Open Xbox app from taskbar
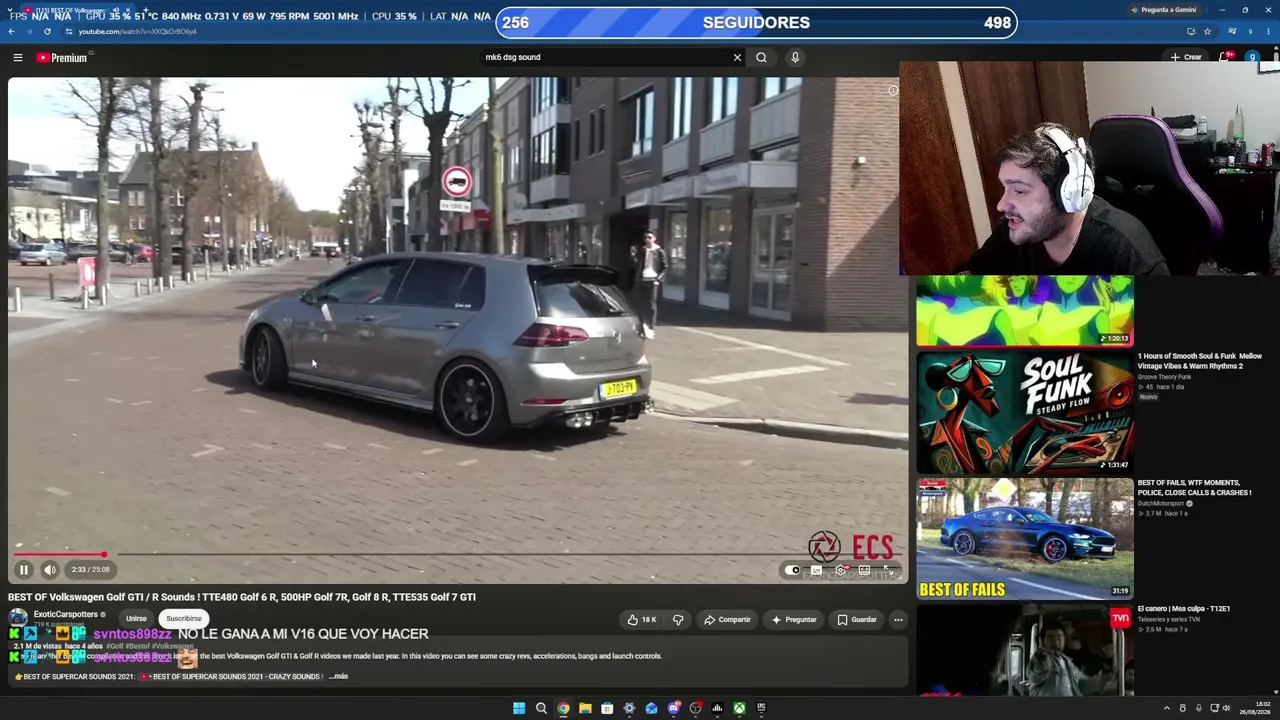 point(739,708)
